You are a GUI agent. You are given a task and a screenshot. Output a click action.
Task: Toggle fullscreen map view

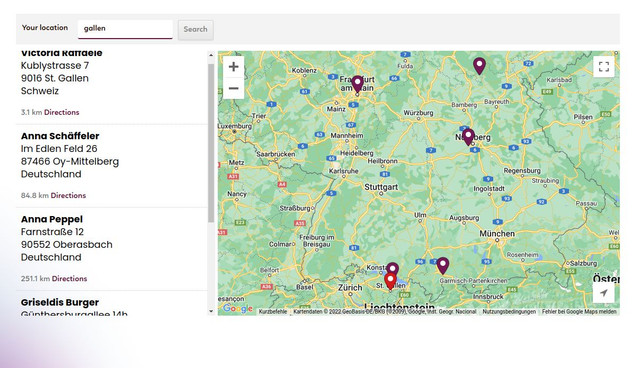(x=604, y=67)
